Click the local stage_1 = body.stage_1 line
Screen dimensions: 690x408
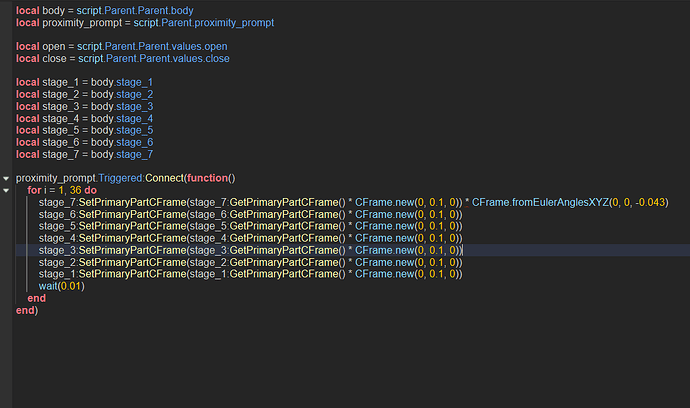pos(84,82)
